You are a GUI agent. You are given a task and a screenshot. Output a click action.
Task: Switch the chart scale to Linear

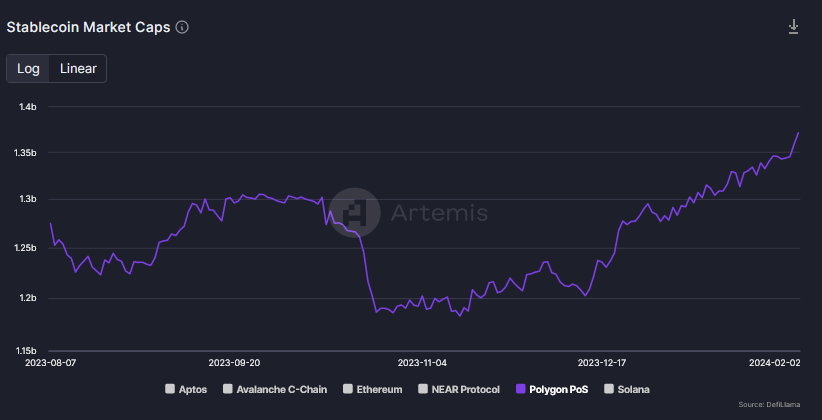click(78, 68)
